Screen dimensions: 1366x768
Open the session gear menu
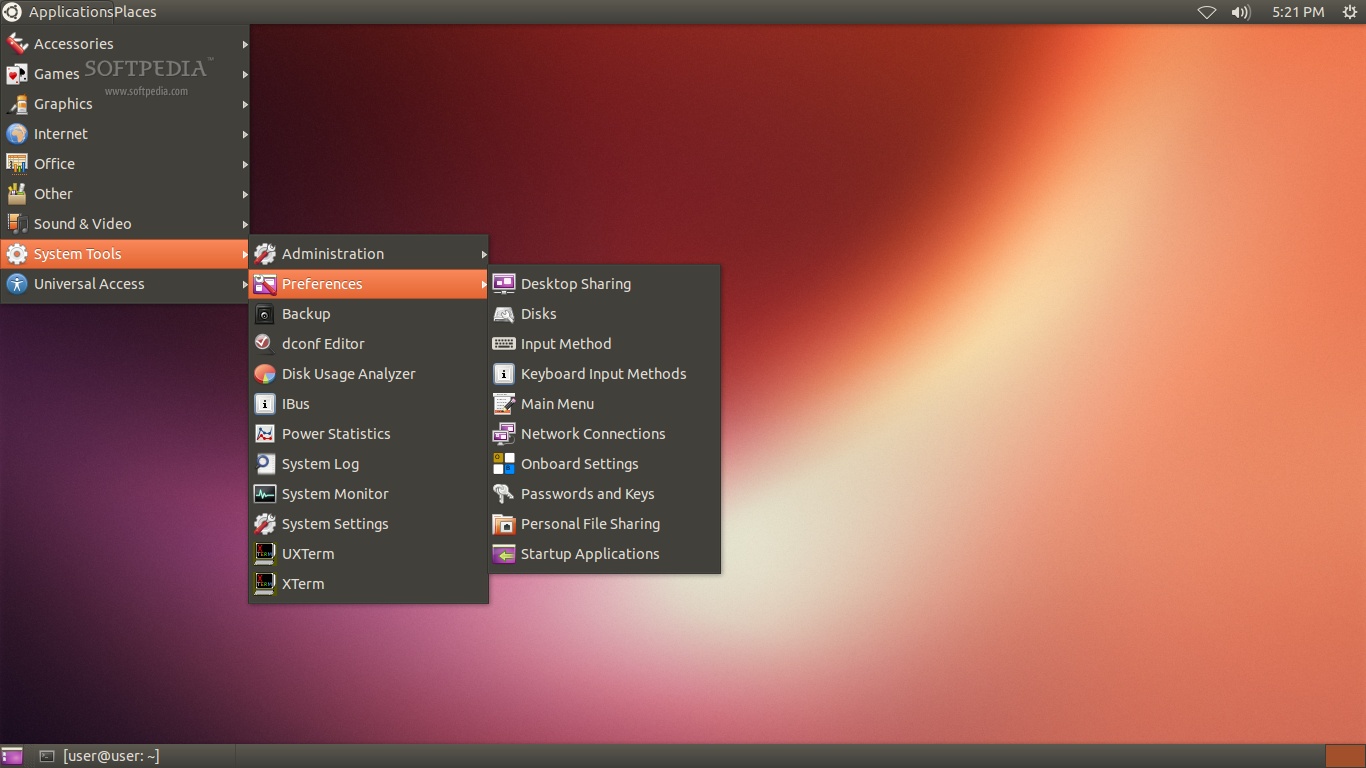click(1349, 12)
